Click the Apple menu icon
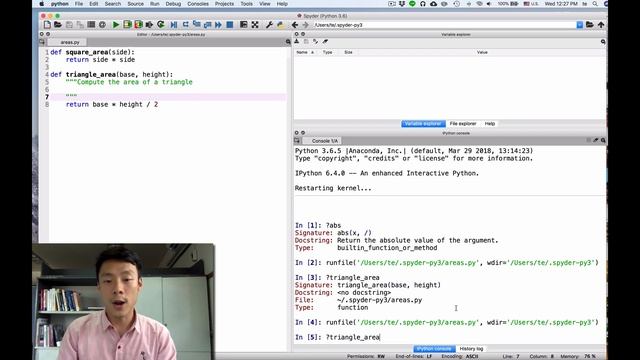Image resolution: width=640 pixels, height=360 pixels. tap(41, 4)
